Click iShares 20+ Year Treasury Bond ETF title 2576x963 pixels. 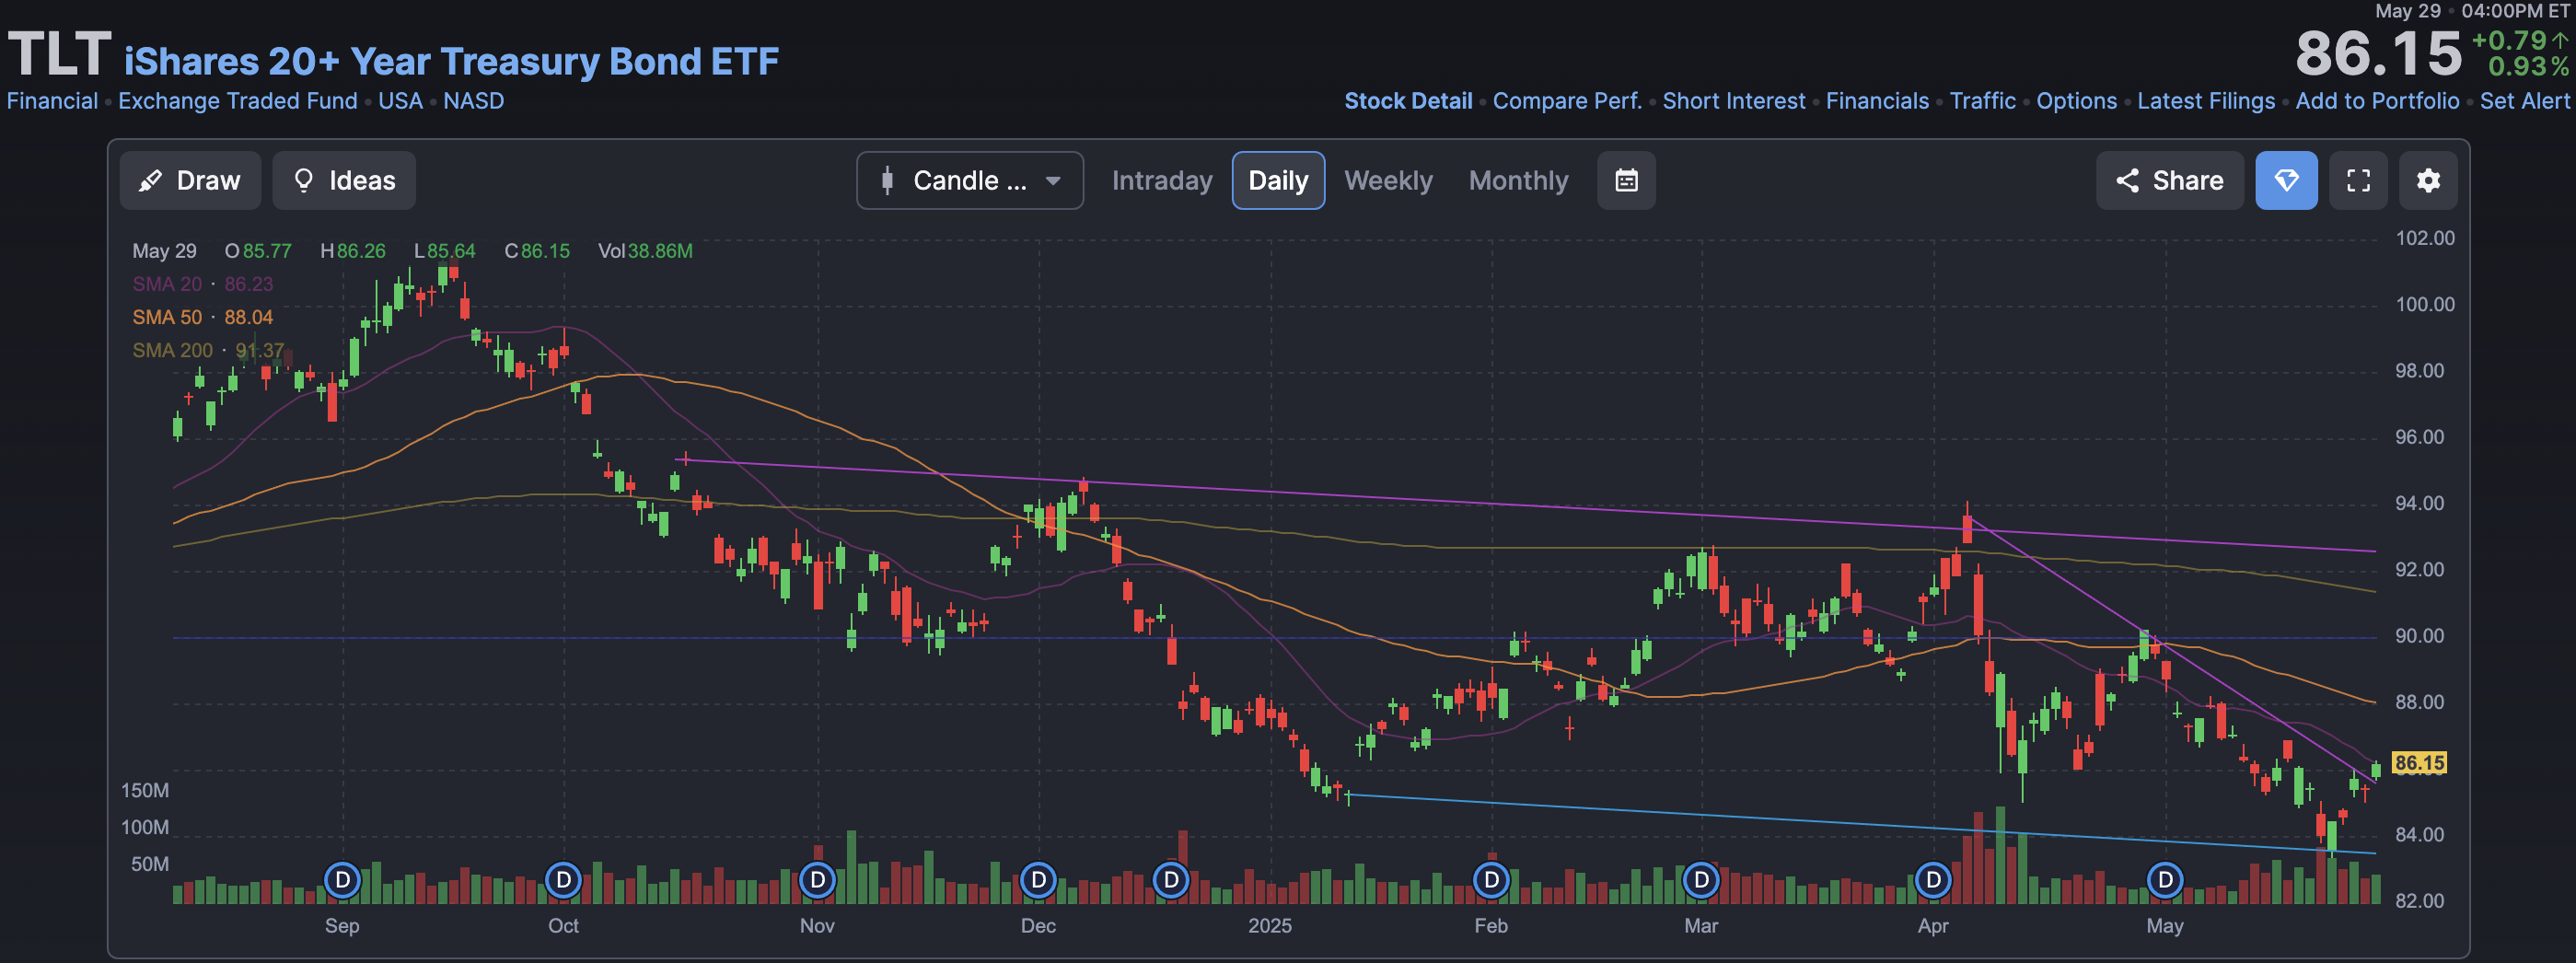point(451,61)
